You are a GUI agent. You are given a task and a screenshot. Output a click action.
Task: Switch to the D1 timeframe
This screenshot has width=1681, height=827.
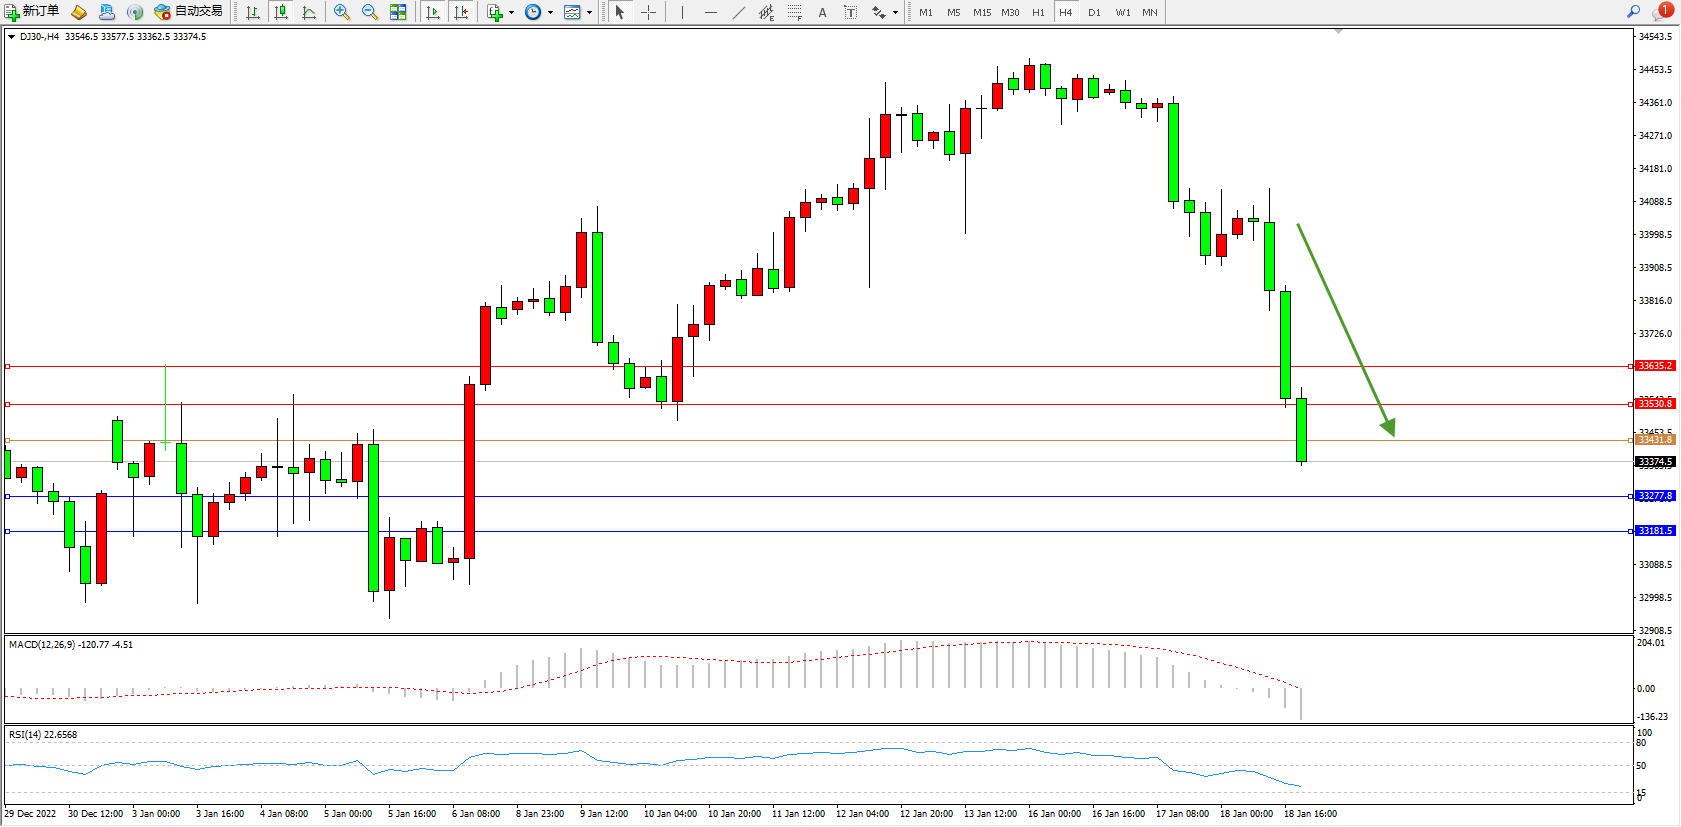tap(1094, 12)
